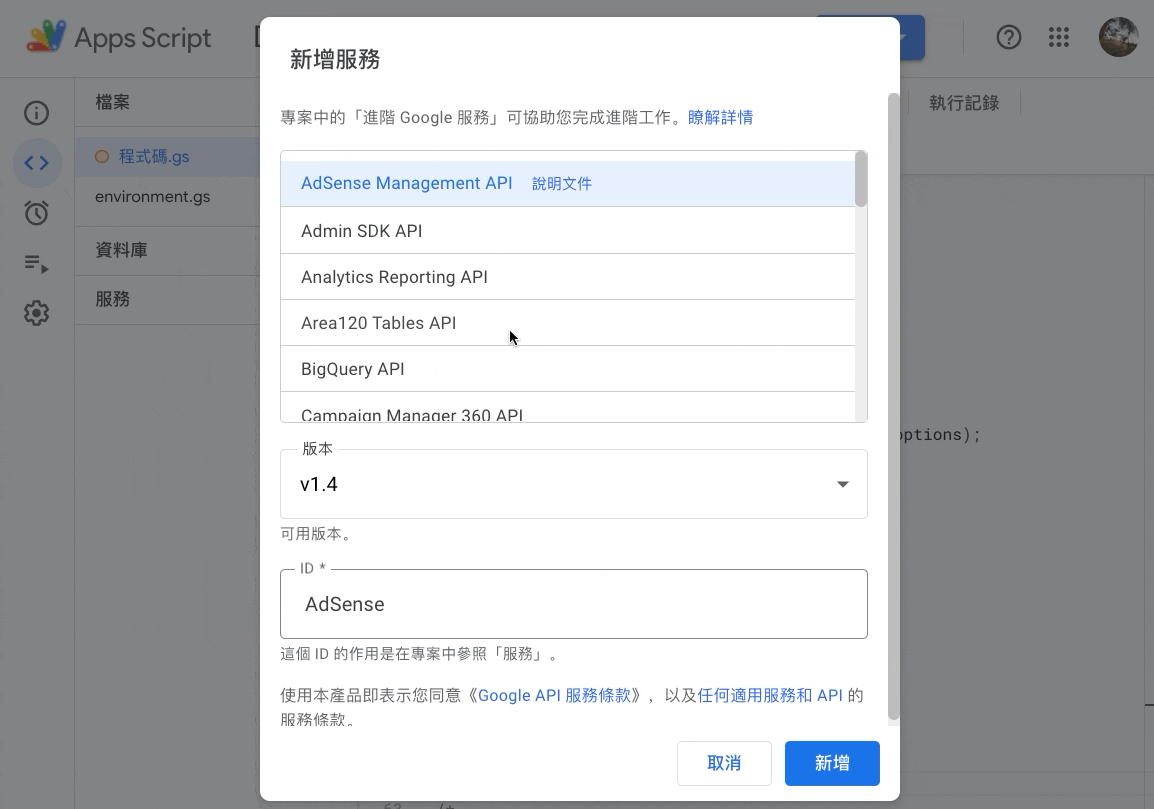Open the Overview info icon in sidebar
The height and width of the screenshot is (809, 1154).
[x=36, y=113]
